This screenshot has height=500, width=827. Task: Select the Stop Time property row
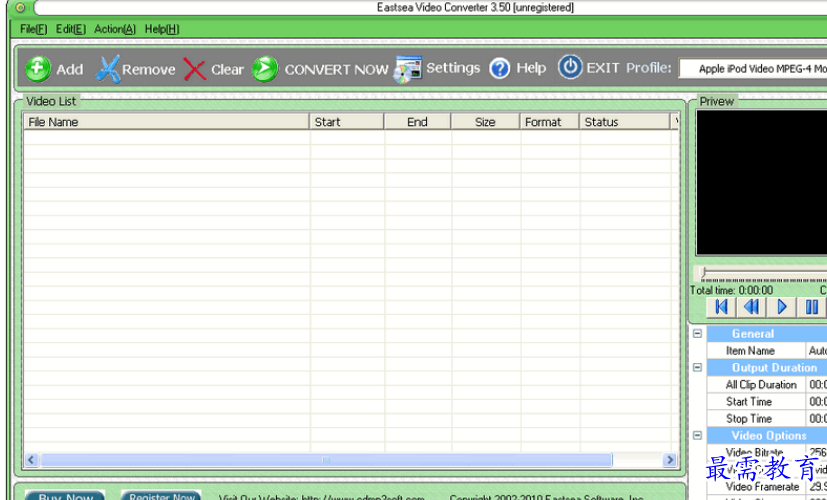767,418
